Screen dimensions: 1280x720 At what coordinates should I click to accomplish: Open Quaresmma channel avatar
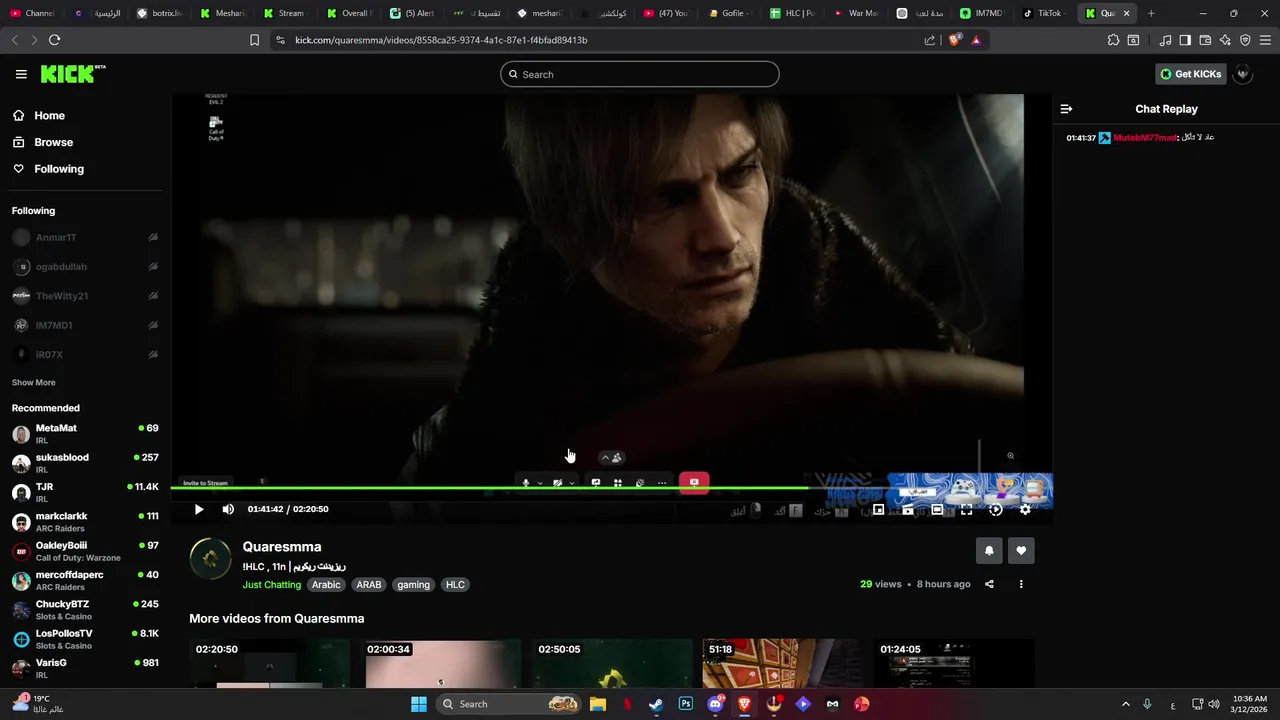[x=210, y=558]
